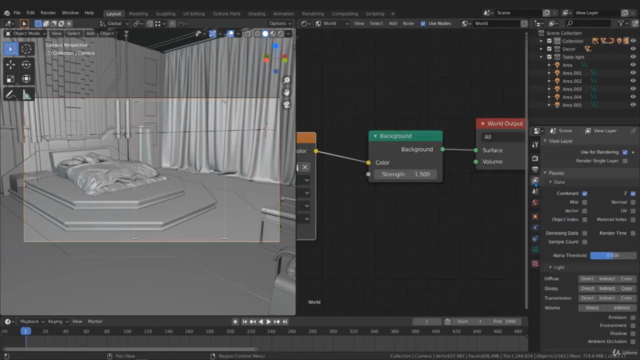Click the viewport zoom magnifier icon
This screenshot has height=360, width=640.
pyautogui.click(x=287, y=80)
